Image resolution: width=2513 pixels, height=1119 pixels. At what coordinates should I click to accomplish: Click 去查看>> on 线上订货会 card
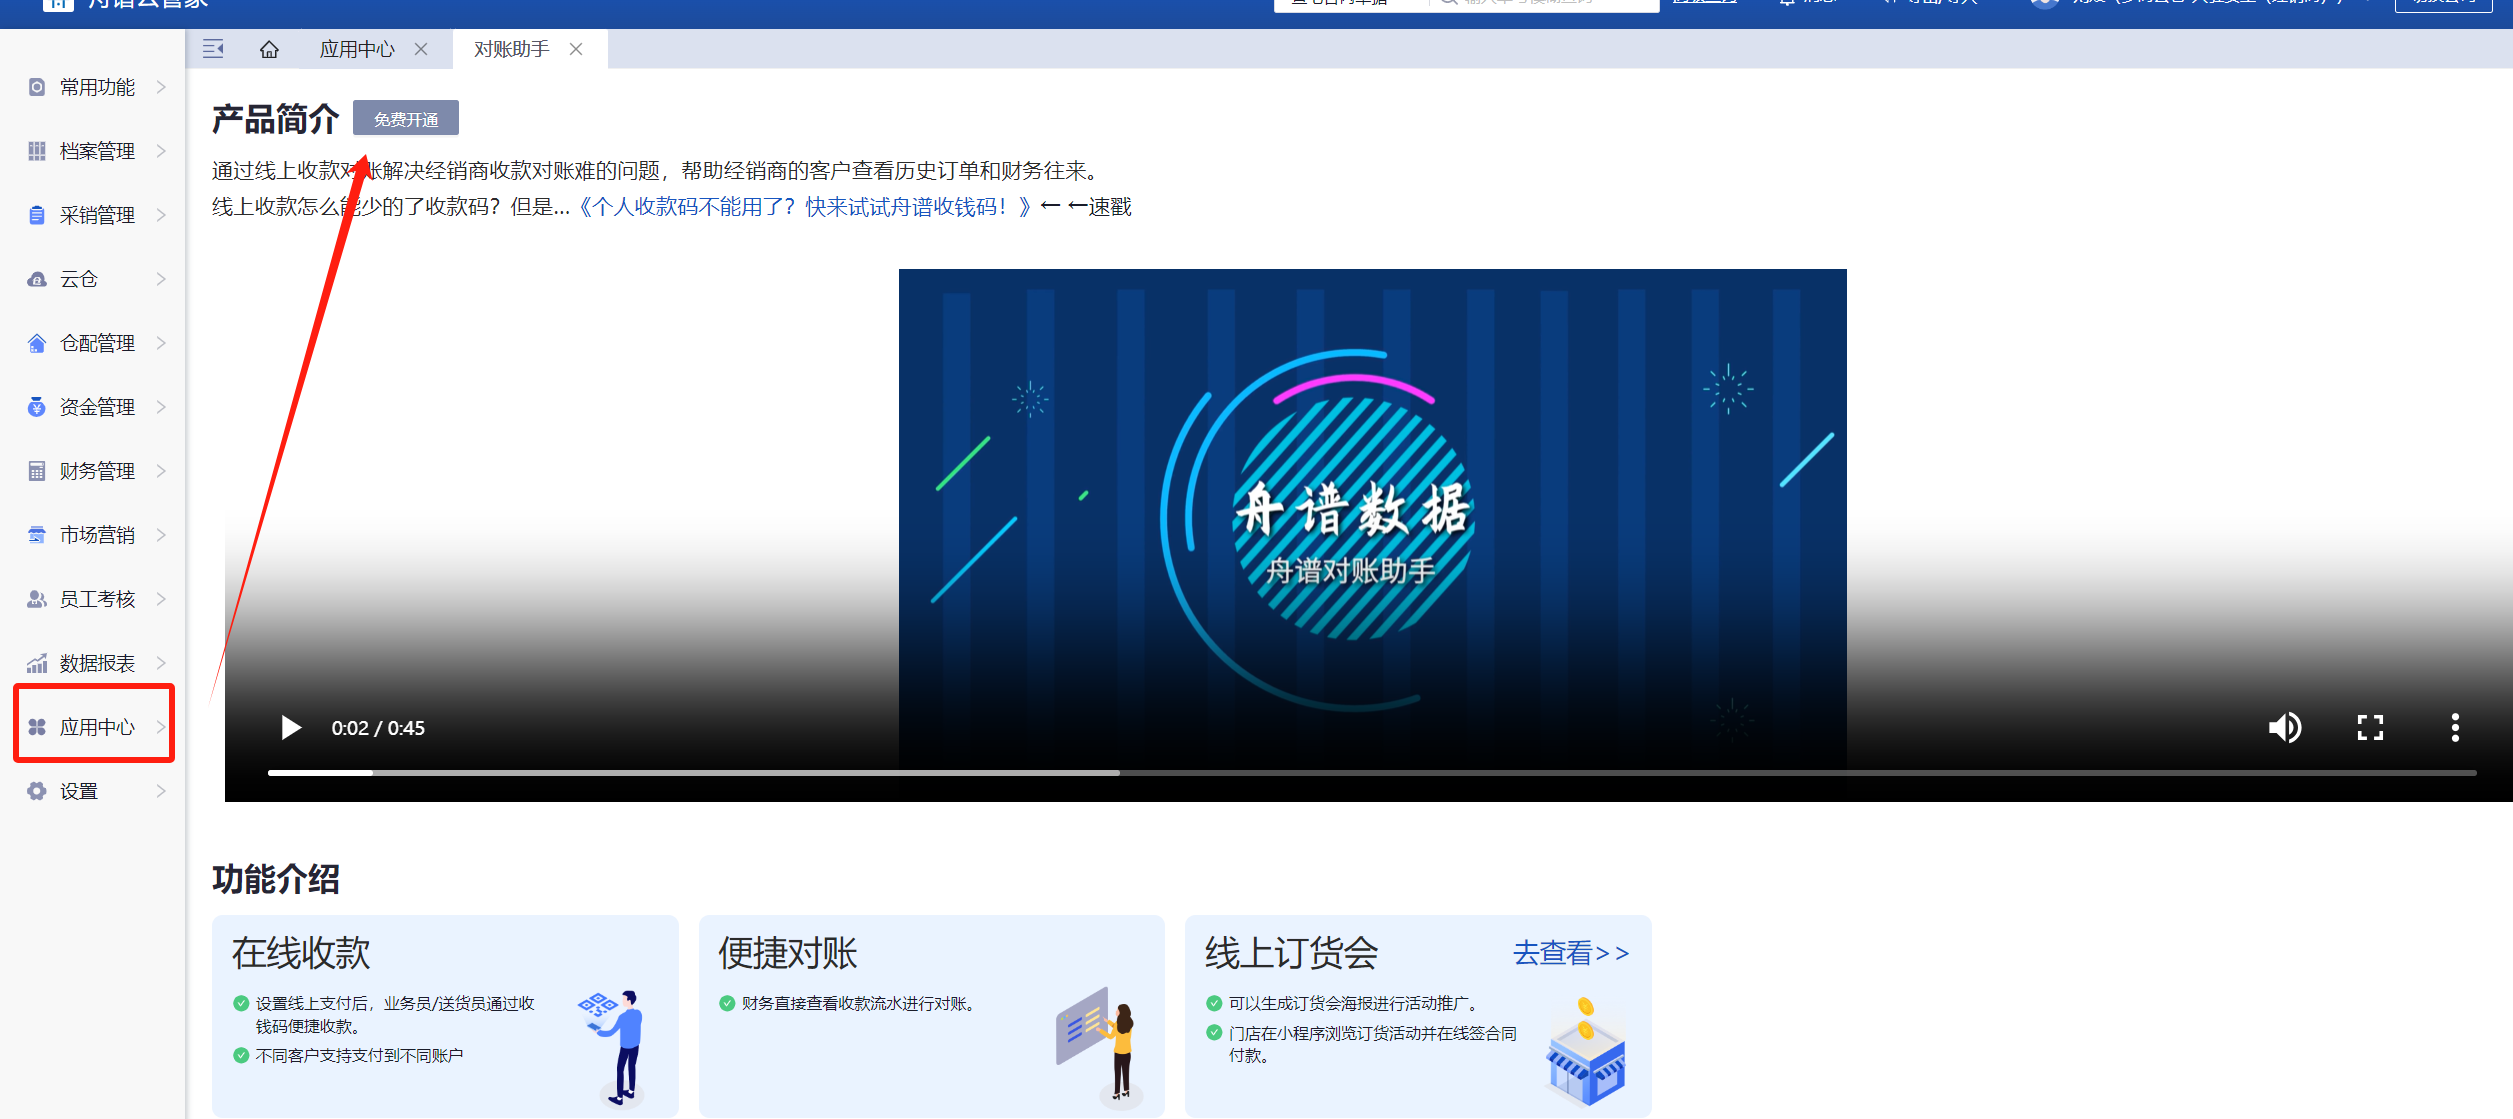(x=1570, y=953)
